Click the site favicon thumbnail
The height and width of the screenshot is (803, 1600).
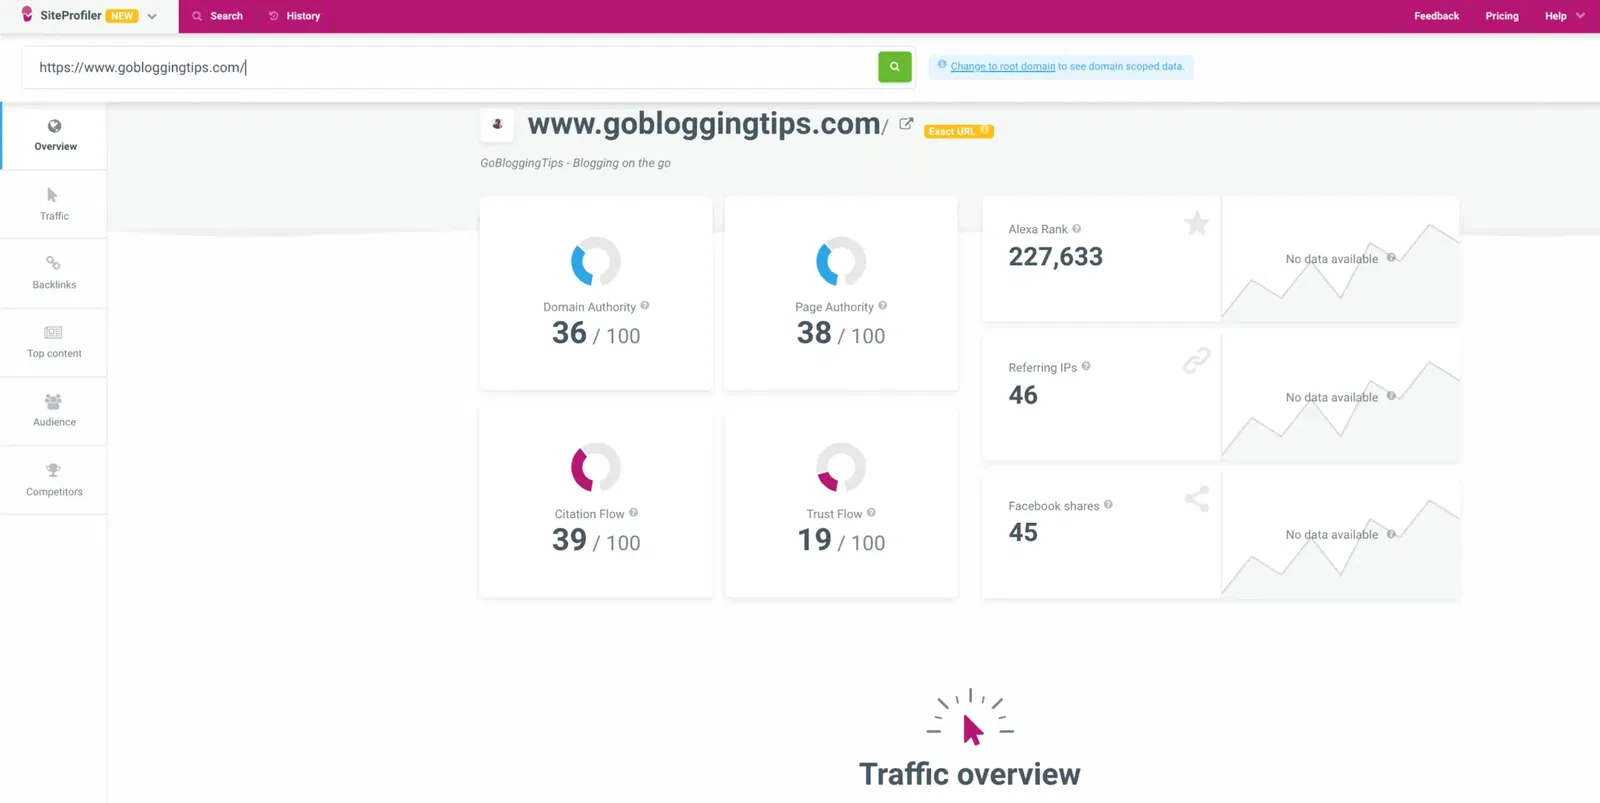point(497,125)
